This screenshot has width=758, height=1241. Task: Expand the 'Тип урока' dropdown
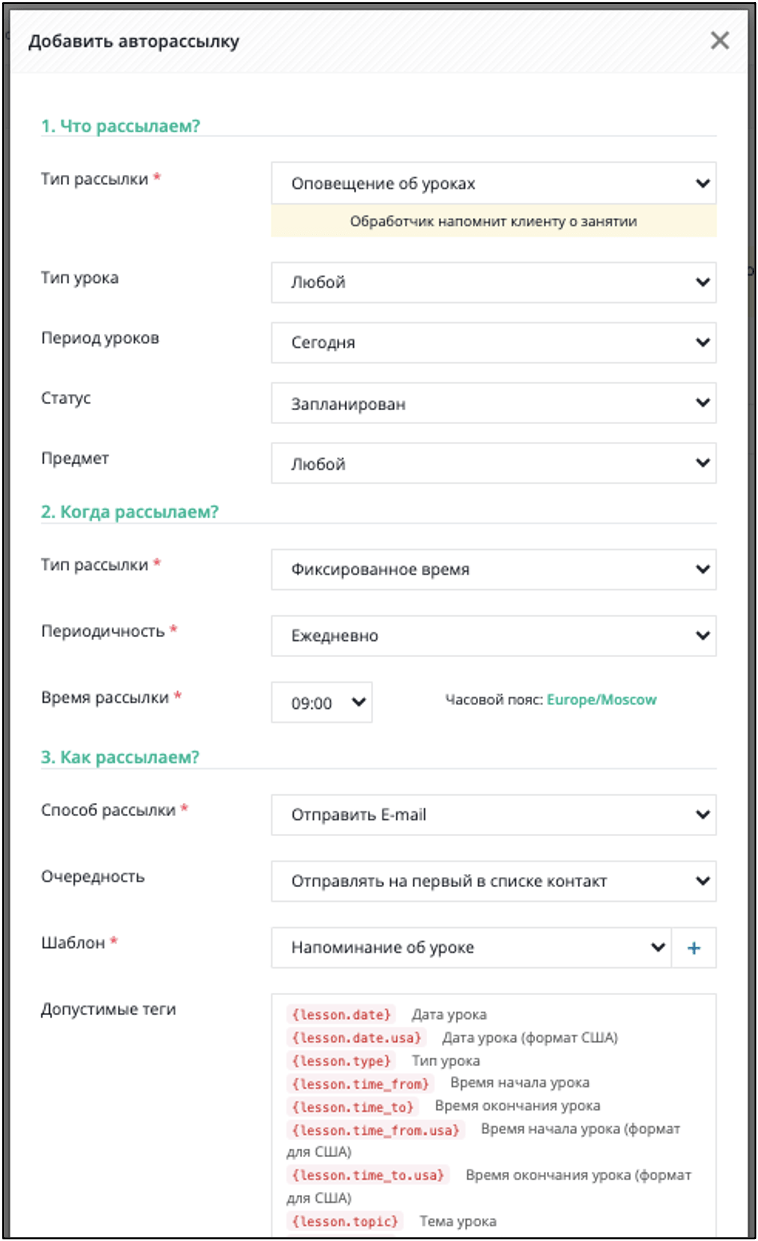tap(493, 283)
